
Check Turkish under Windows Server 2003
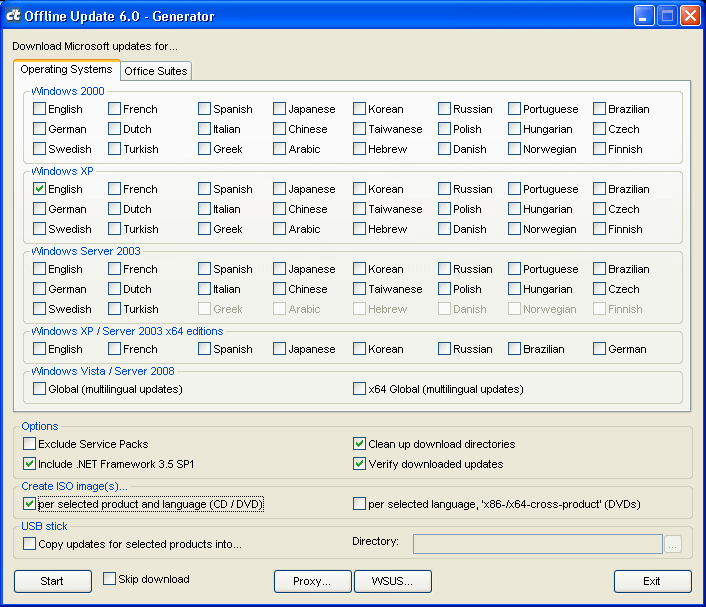coord(114,309)
